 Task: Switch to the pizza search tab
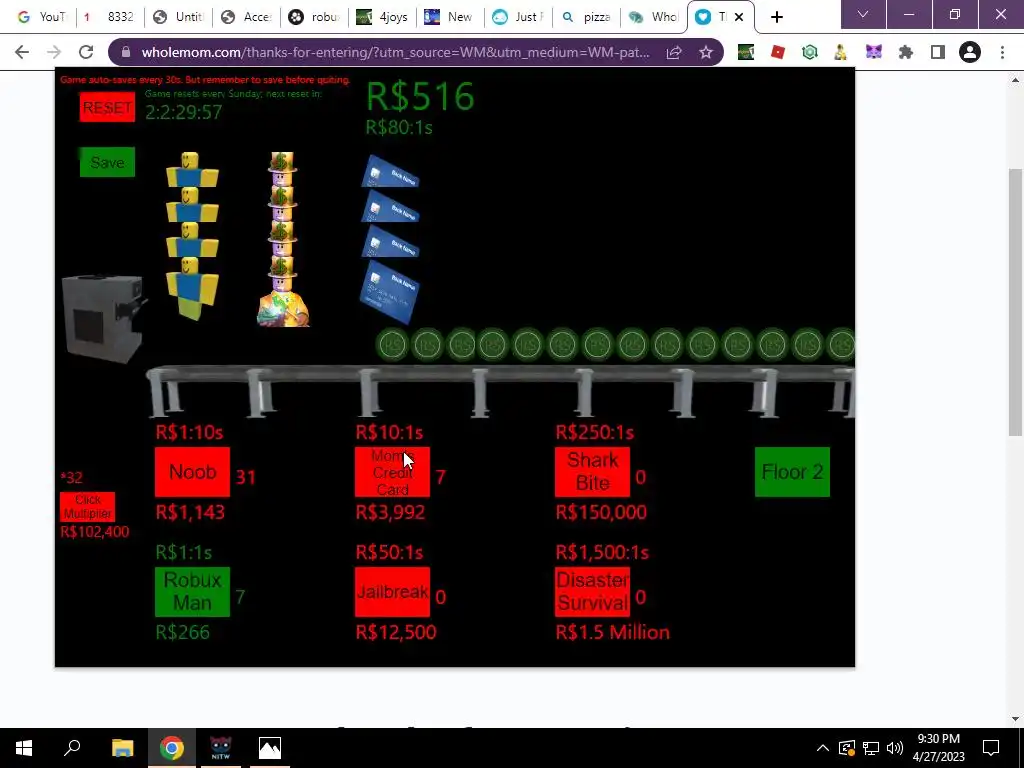click(586, 17)
